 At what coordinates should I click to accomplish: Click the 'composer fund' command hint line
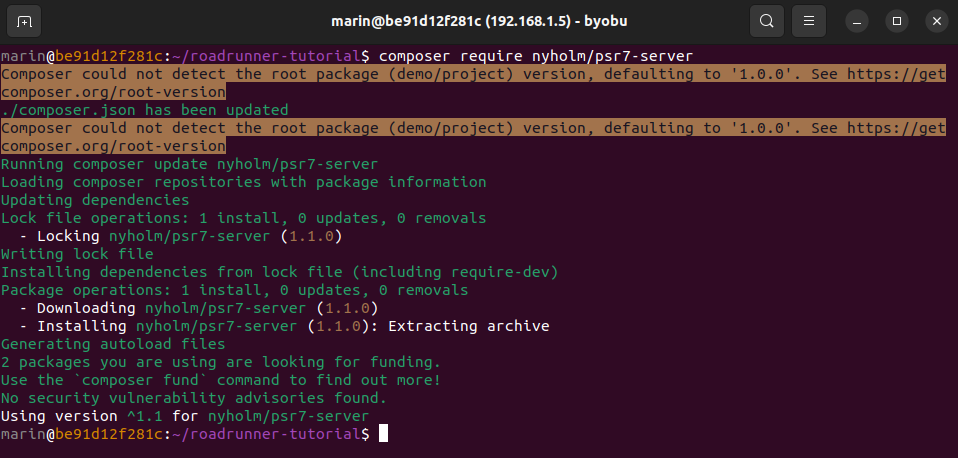click(x=221, y=380)
